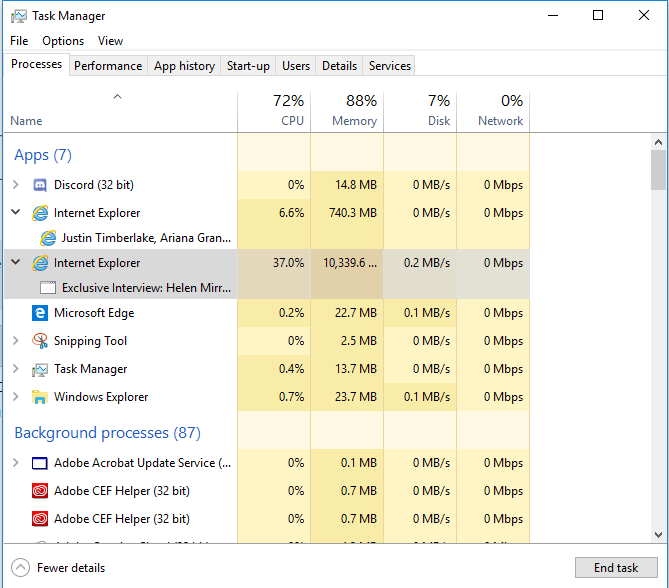Click the Discord app icon
Screen dimensions: 669x588
click(x=40, y=185)
